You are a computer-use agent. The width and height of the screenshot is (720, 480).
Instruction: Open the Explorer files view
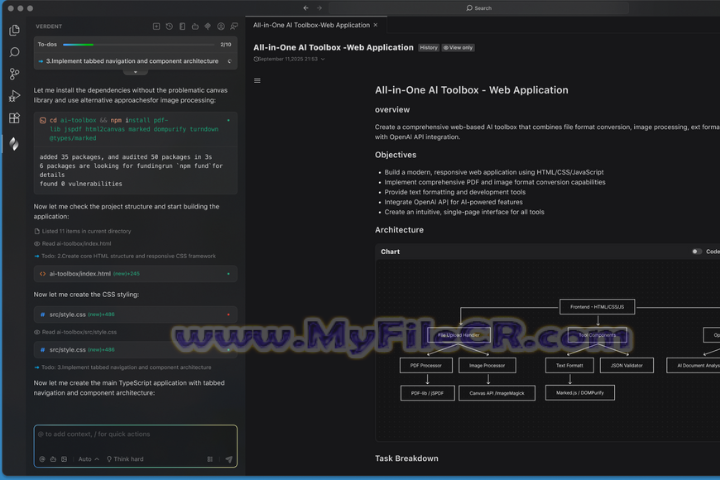[14, 30]
